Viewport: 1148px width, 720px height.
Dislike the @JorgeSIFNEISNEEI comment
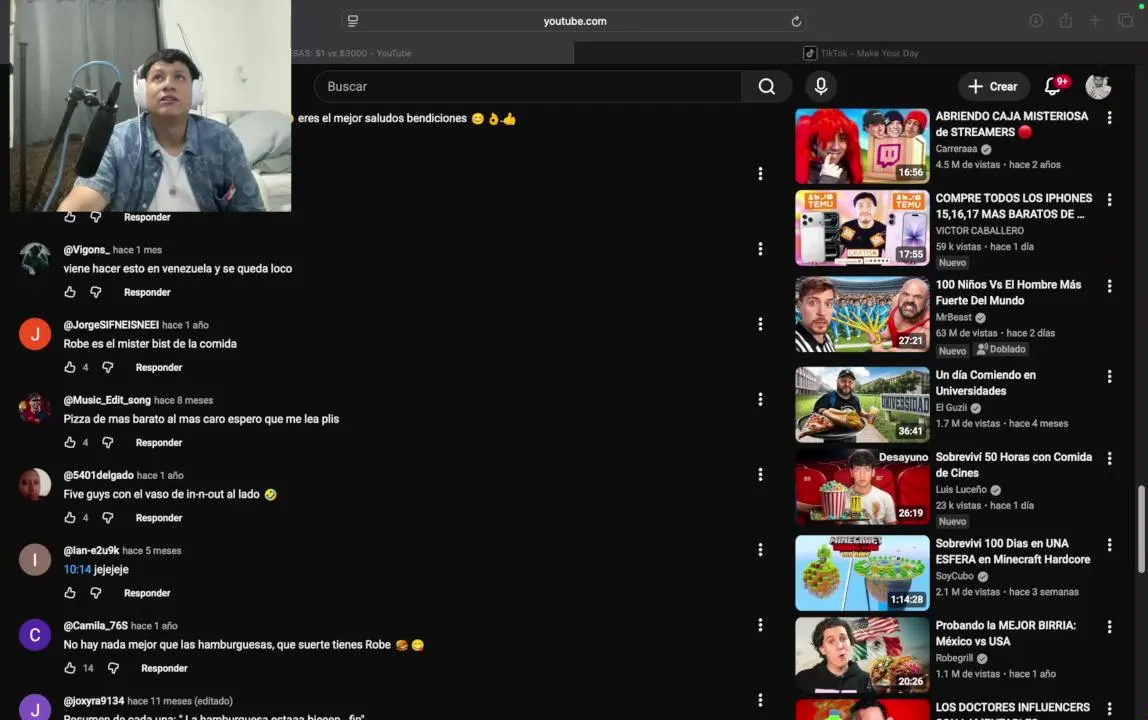pyautogui.click(x=108, y=367)
